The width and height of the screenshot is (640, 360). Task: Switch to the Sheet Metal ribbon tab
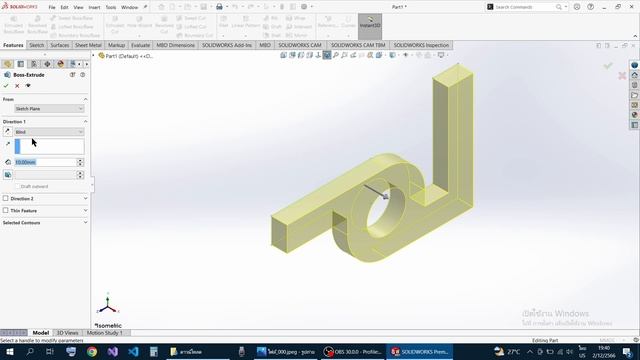(x=88, y=45)
